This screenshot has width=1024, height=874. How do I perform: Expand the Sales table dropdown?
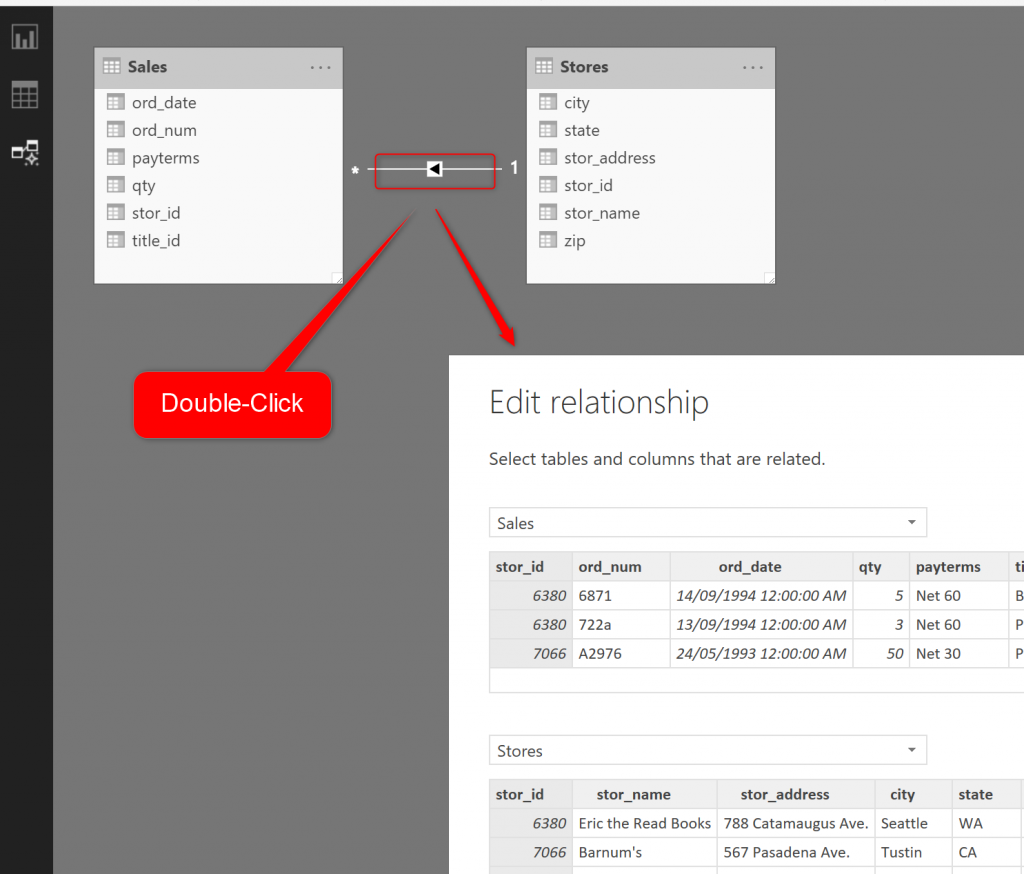click(x=910, y=523)
